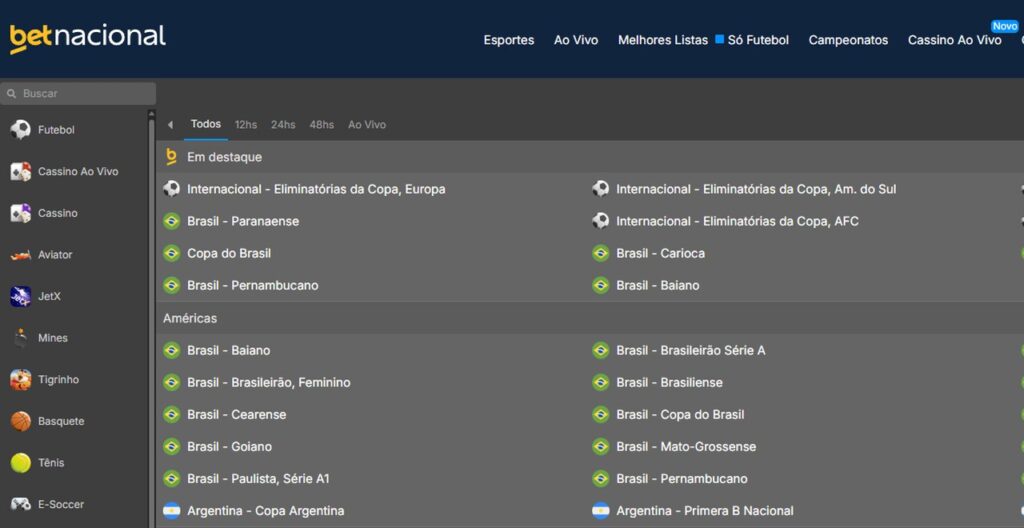Click Brazil flag beside Brasil - Goiano
Screen dimensions: 1024x528
[172, 446]
